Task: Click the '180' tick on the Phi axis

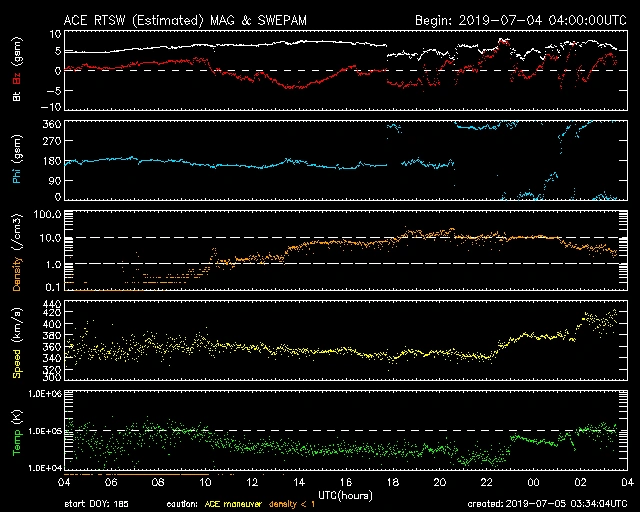Action: pos(52,161)
